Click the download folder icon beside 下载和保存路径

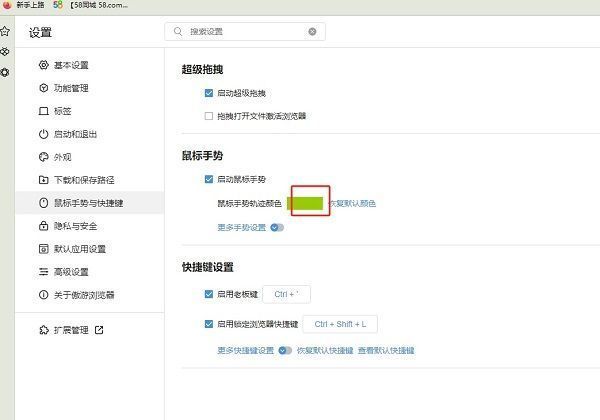[44, 180]
